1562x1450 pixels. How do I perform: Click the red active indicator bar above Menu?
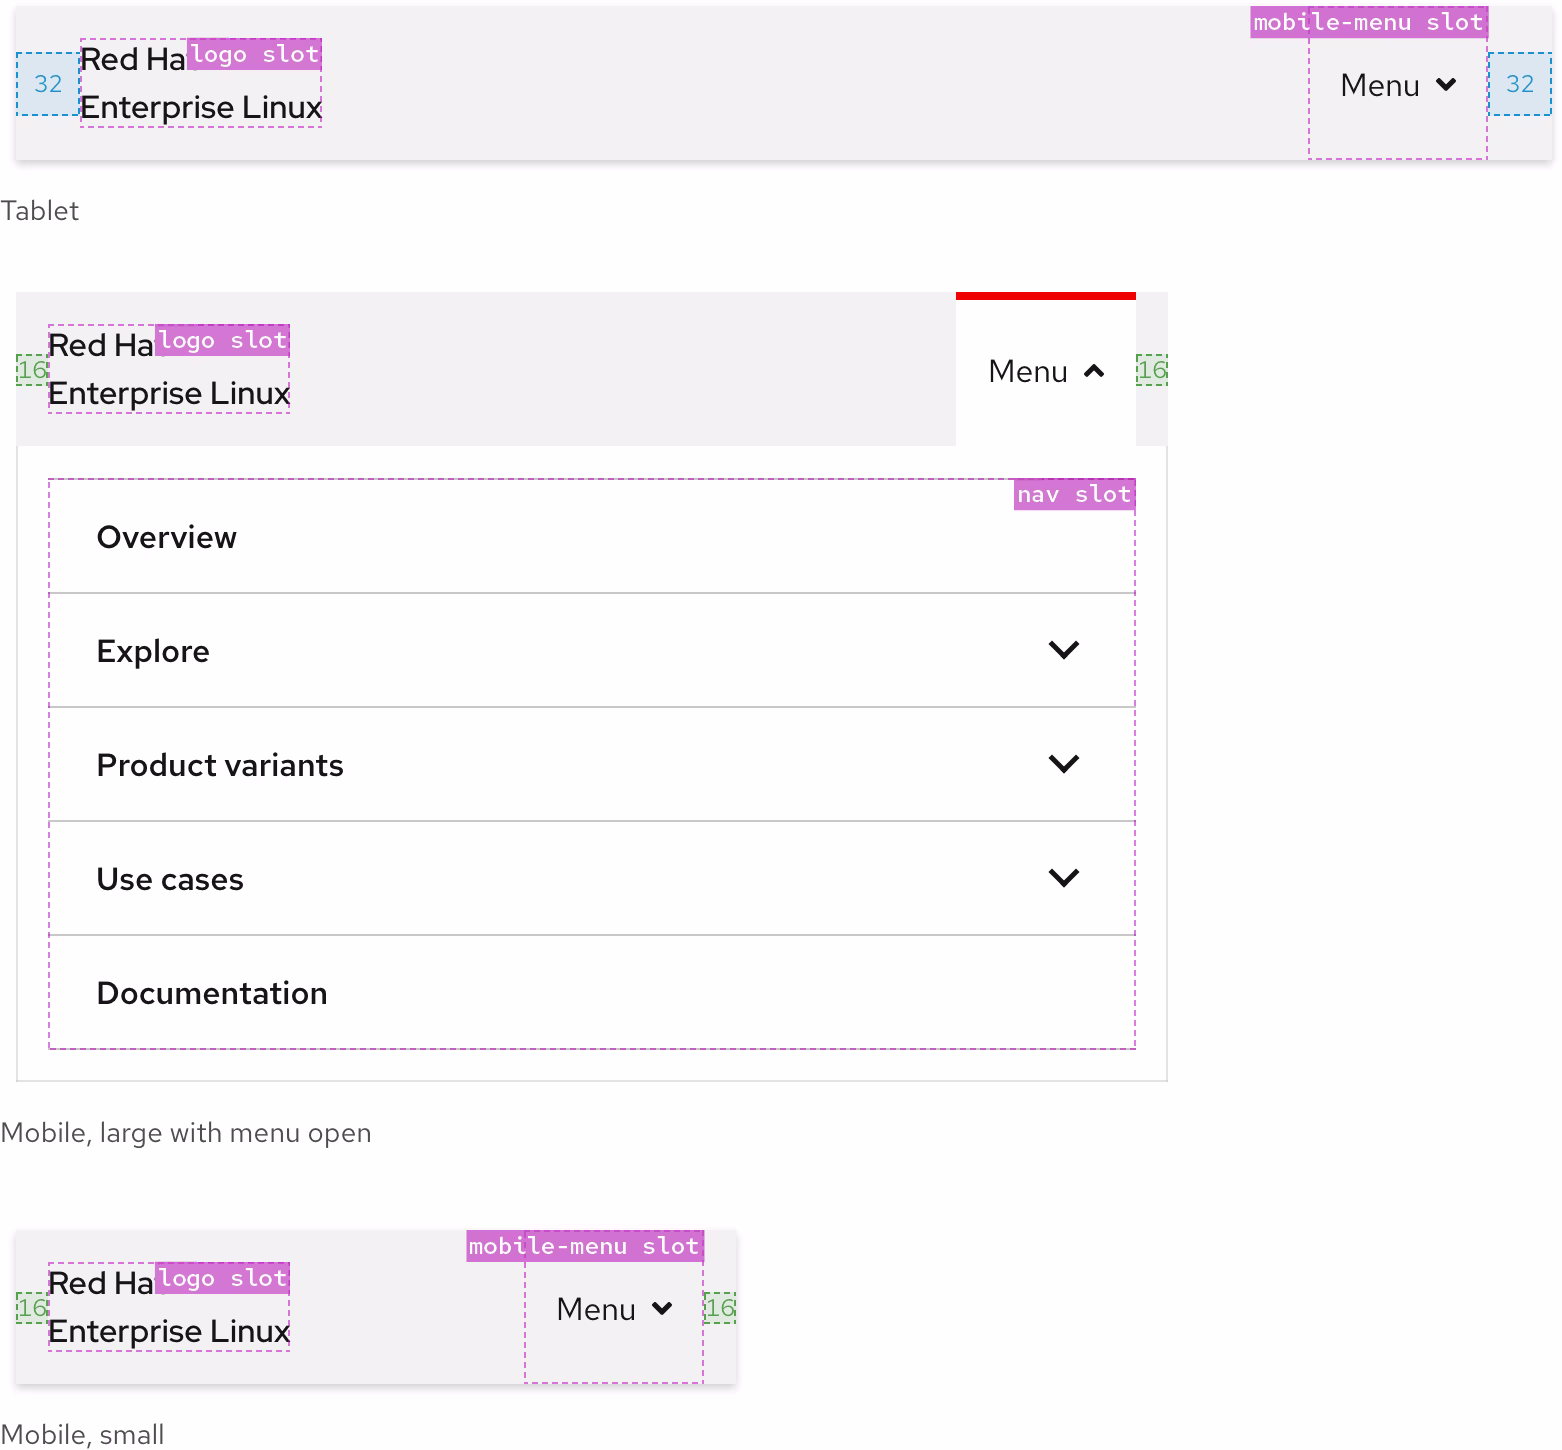[1045, 296]
